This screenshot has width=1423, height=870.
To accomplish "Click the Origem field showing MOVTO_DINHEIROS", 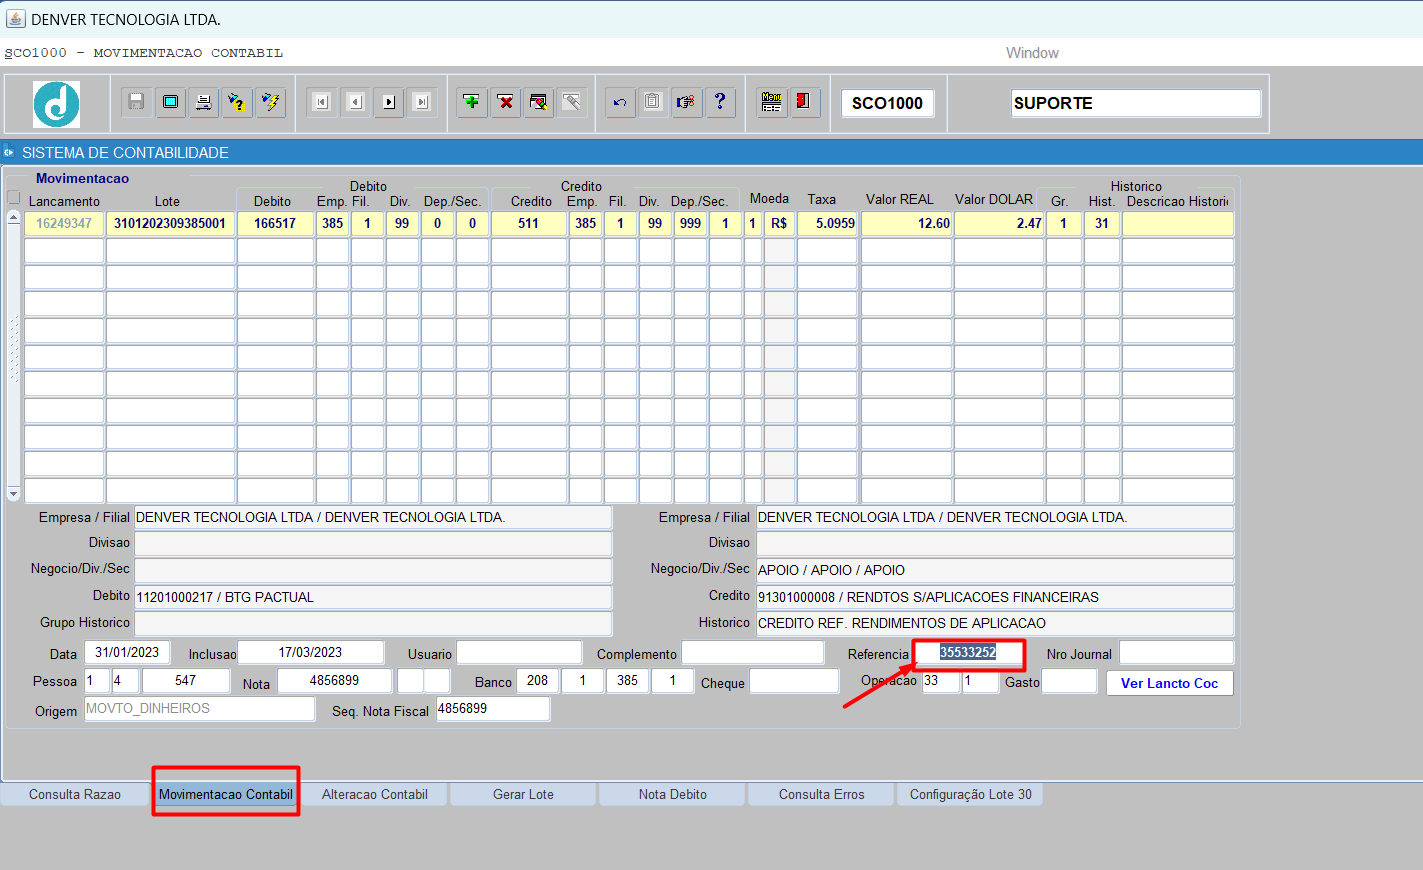I will tap(200, 709).
